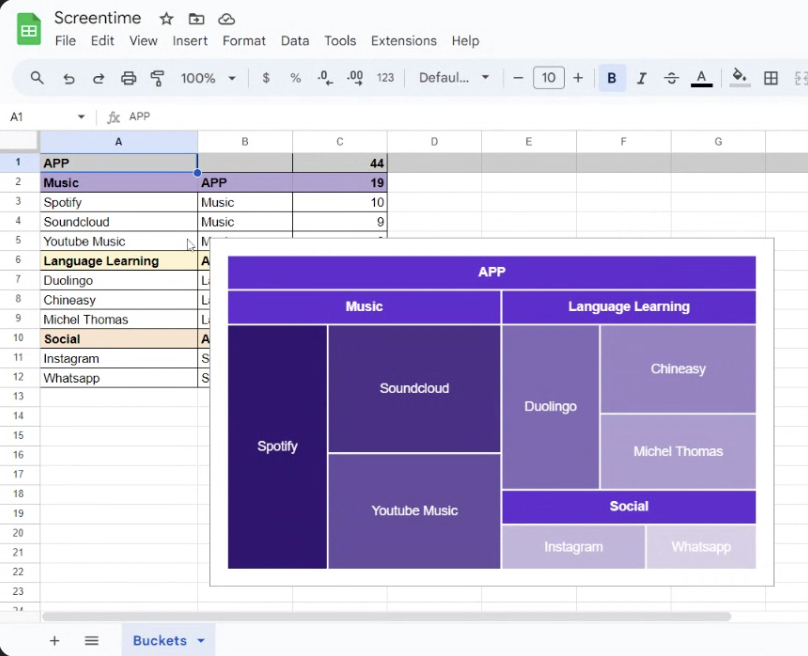The width and height of the screenshot is (808, 656).
Task: Open the 123 more formats menu
Action: point(385,78)
